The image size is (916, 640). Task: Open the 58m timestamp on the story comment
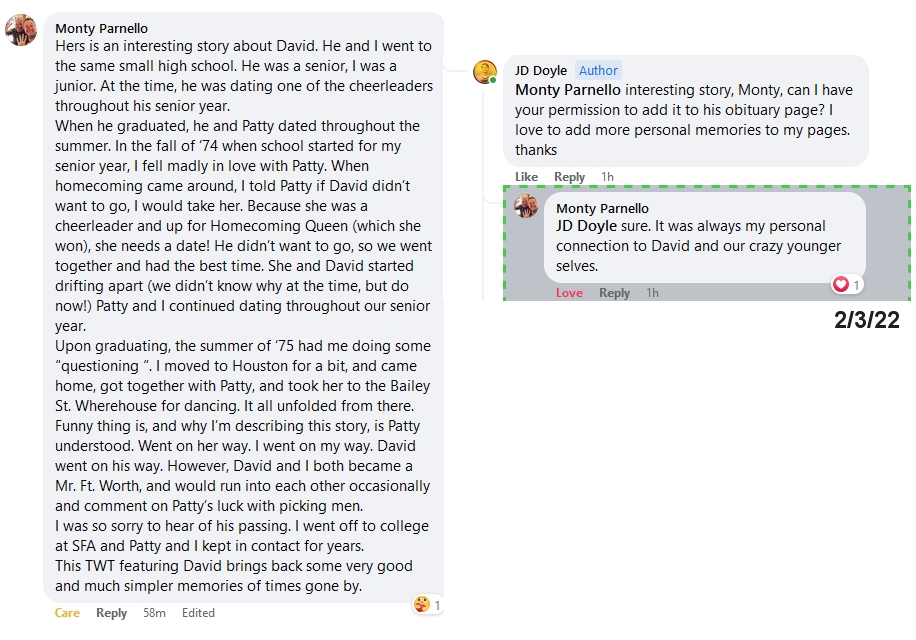point(154,613)
